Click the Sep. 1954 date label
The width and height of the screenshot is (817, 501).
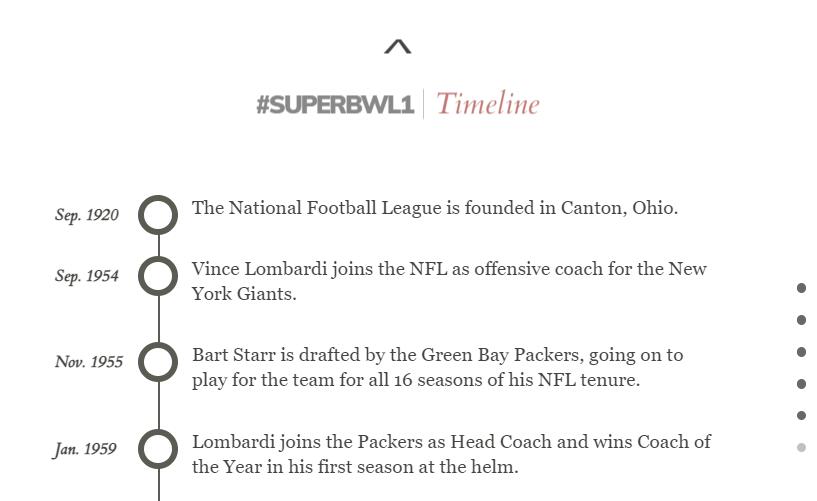[87, 276]
